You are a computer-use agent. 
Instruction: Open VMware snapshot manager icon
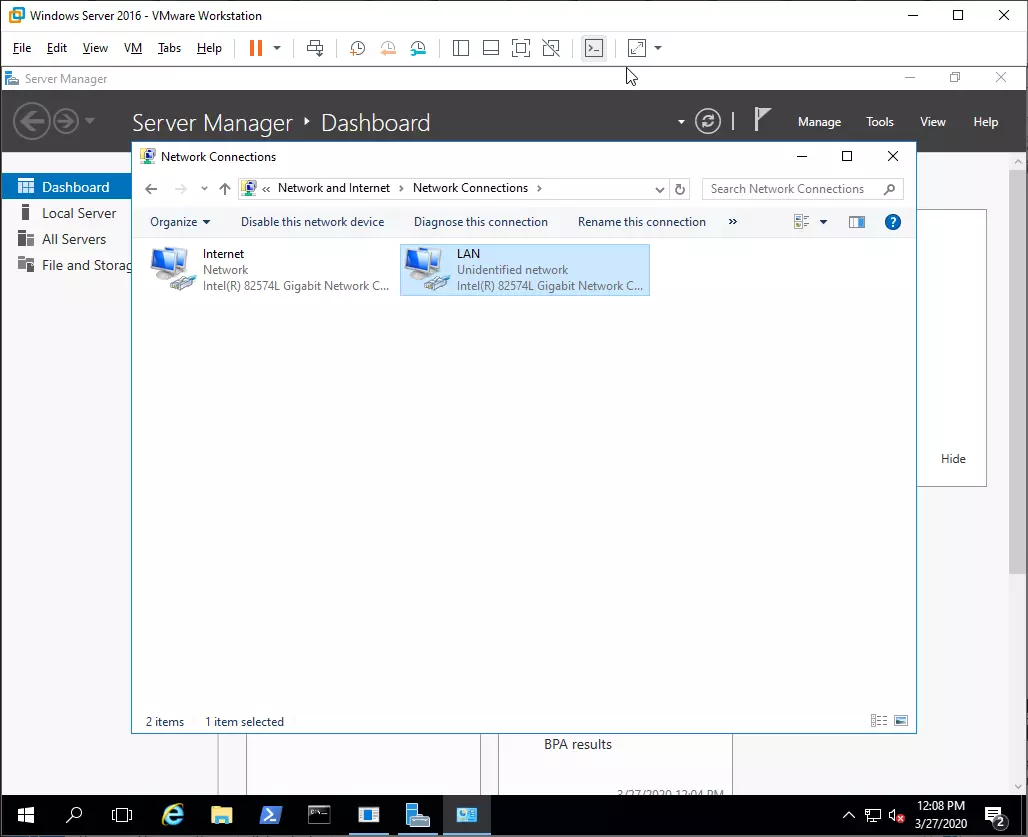(x=418, y=48)
